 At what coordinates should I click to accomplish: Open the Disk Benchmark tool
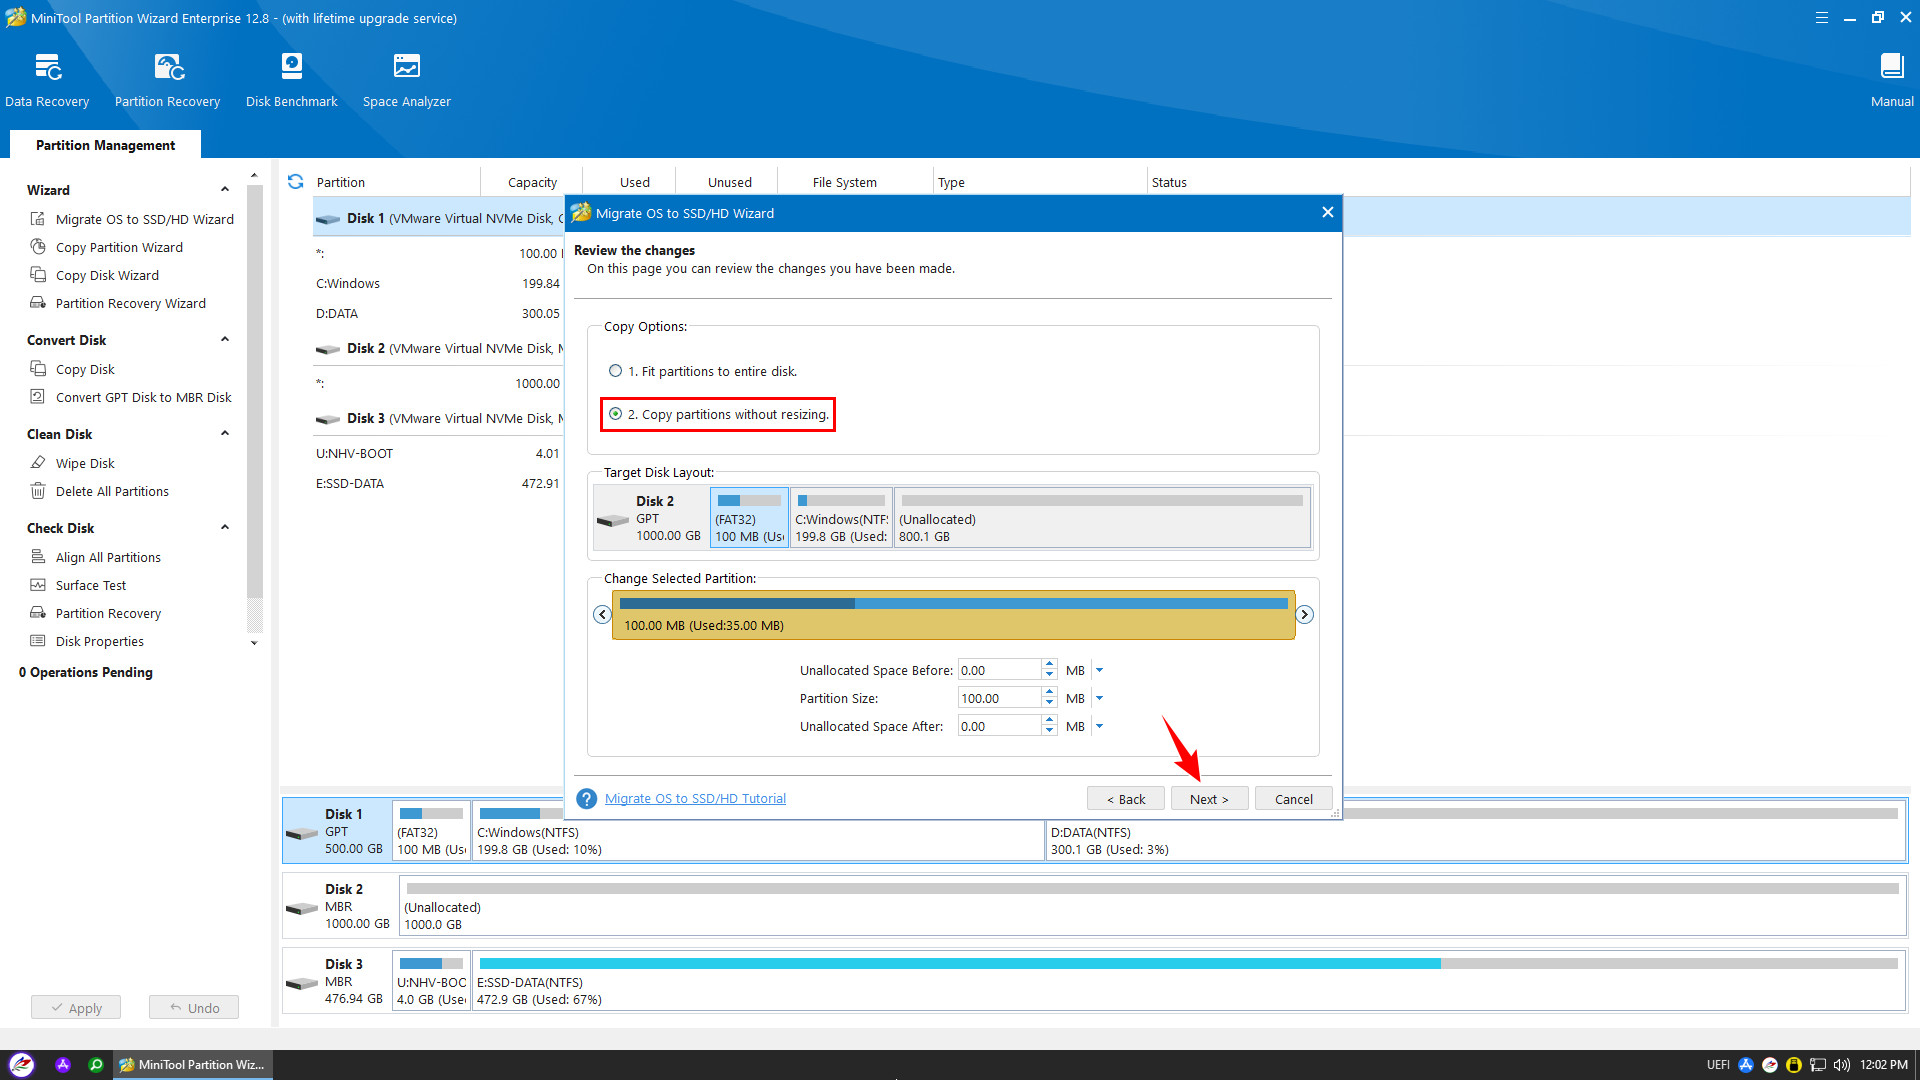click(291, 68)
